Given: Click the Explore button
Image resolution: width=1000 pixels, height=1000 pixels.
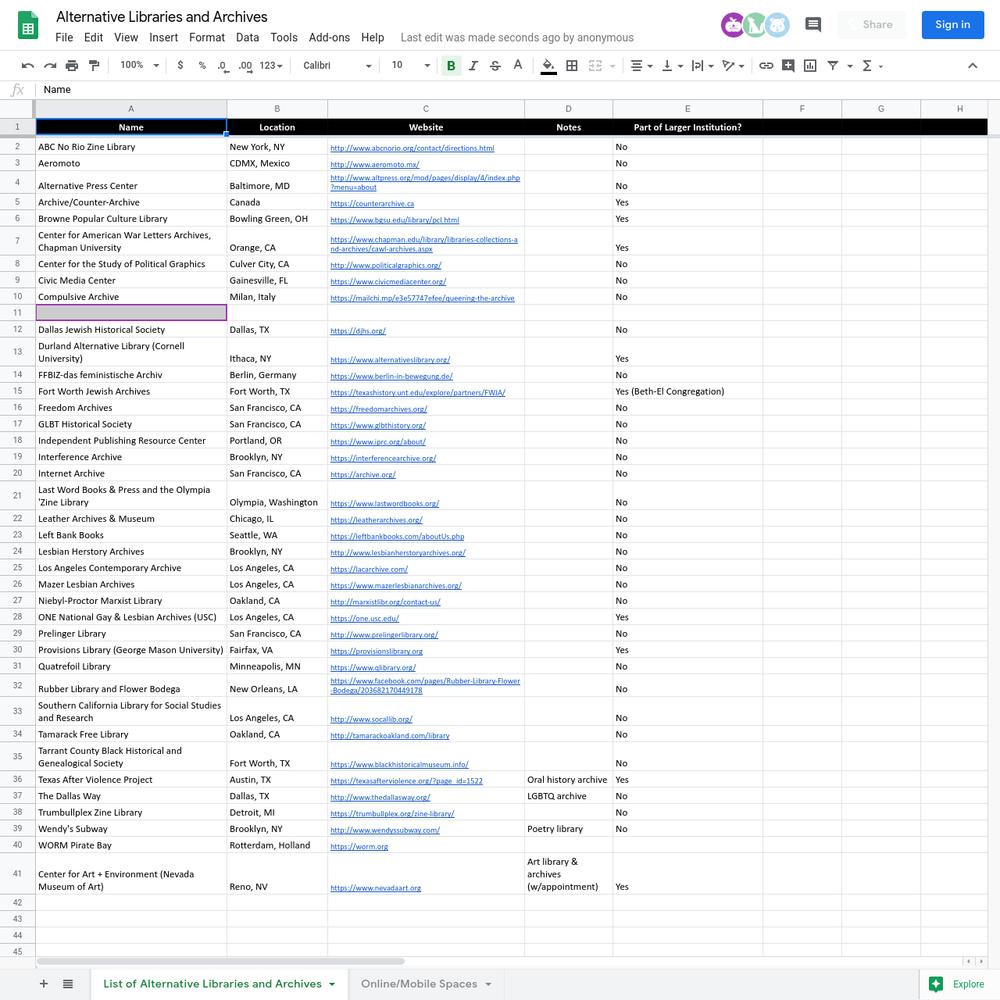Looking at the screenshot, I should click(x=958, y=984).
